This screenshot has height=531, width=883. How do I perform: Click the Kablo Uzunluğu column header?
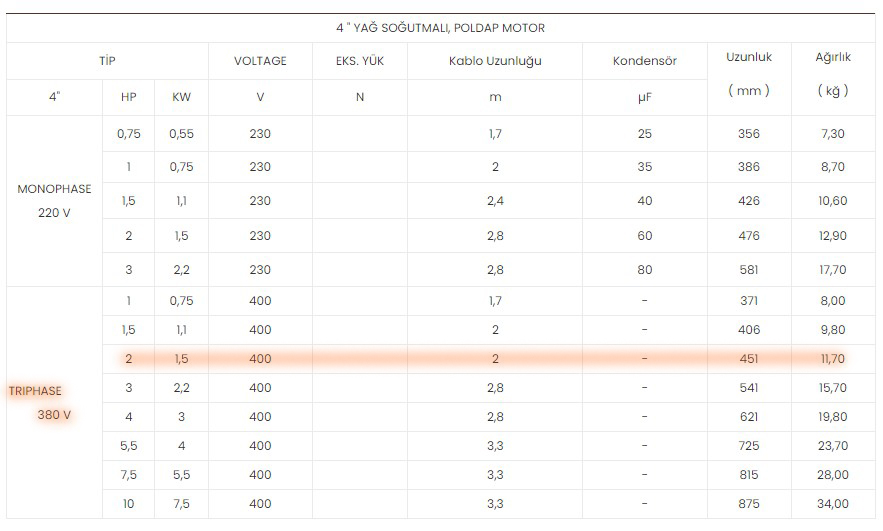point(495,61)
